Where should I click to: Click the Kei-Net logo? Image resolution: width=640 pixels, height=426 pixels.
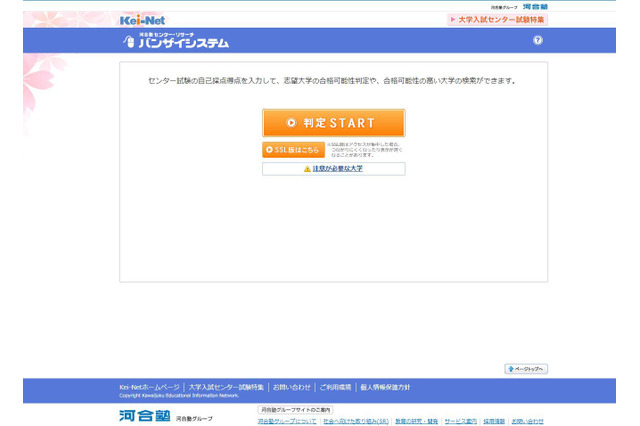click(142, 20)
